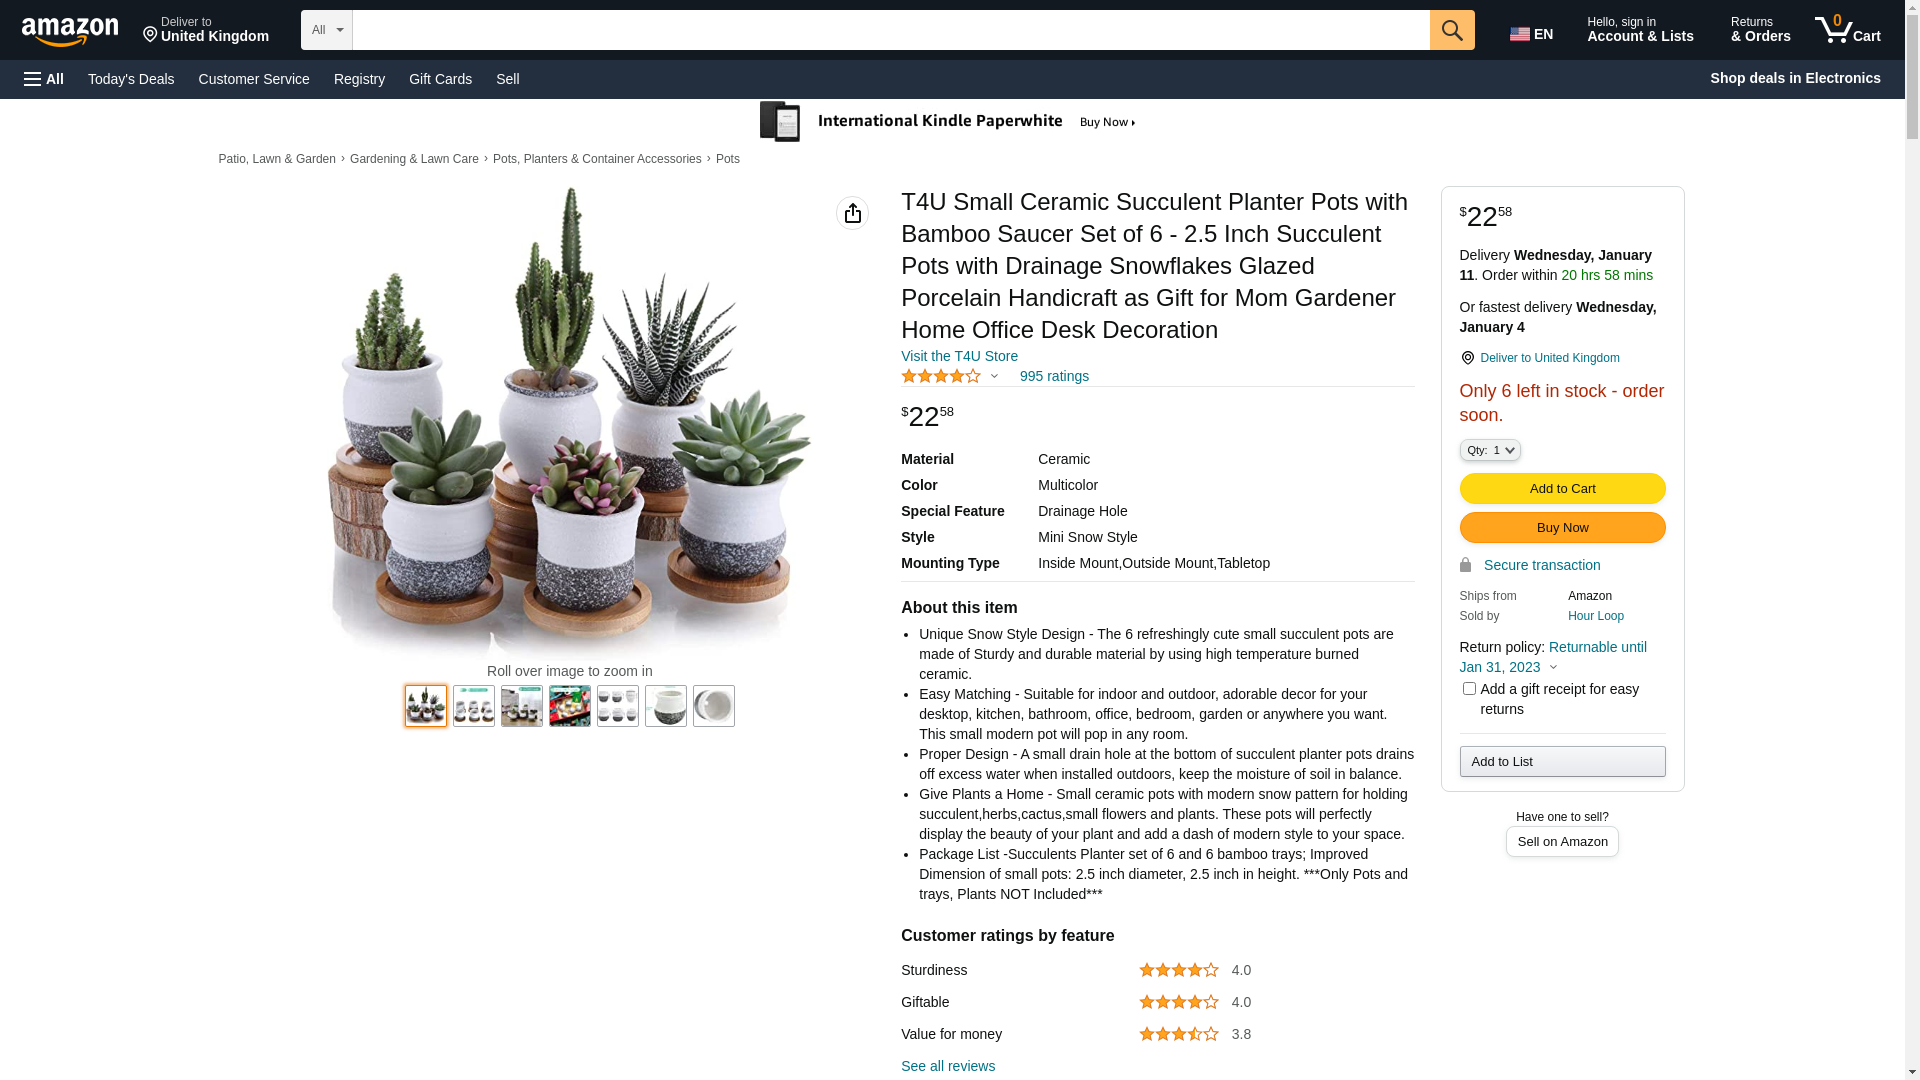Open the All search category dropdown
Viewport: 1920px width, 1080px height.
pos(327,30)
